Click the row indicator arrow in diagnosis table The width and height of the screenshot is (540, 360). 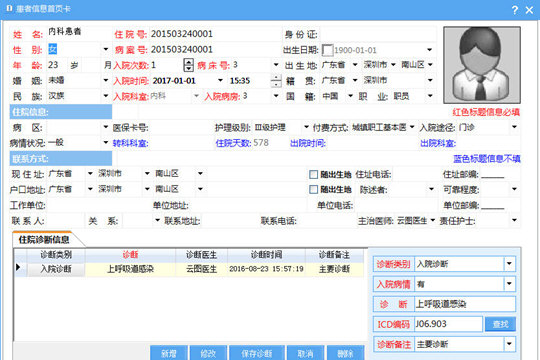coord(18,268)
